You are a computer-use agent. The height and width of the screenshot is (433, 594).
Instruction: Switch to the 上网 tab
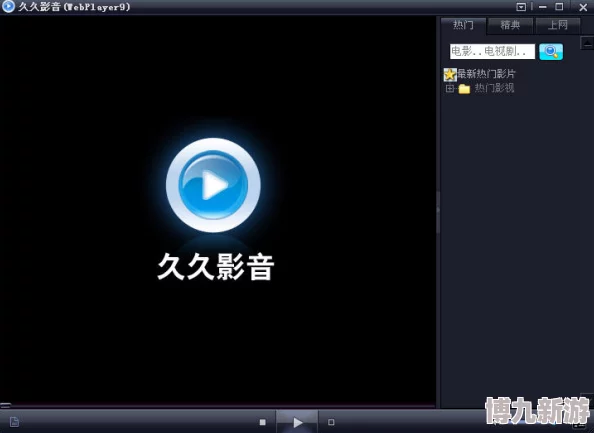(x=558, y=25)
